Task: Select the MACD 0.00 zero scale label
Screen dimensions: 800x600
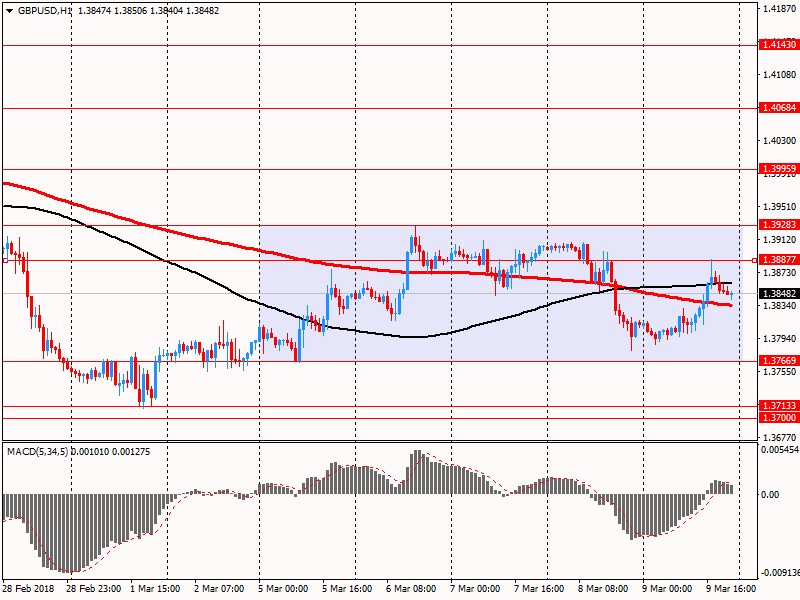Action: pos(770,495)
